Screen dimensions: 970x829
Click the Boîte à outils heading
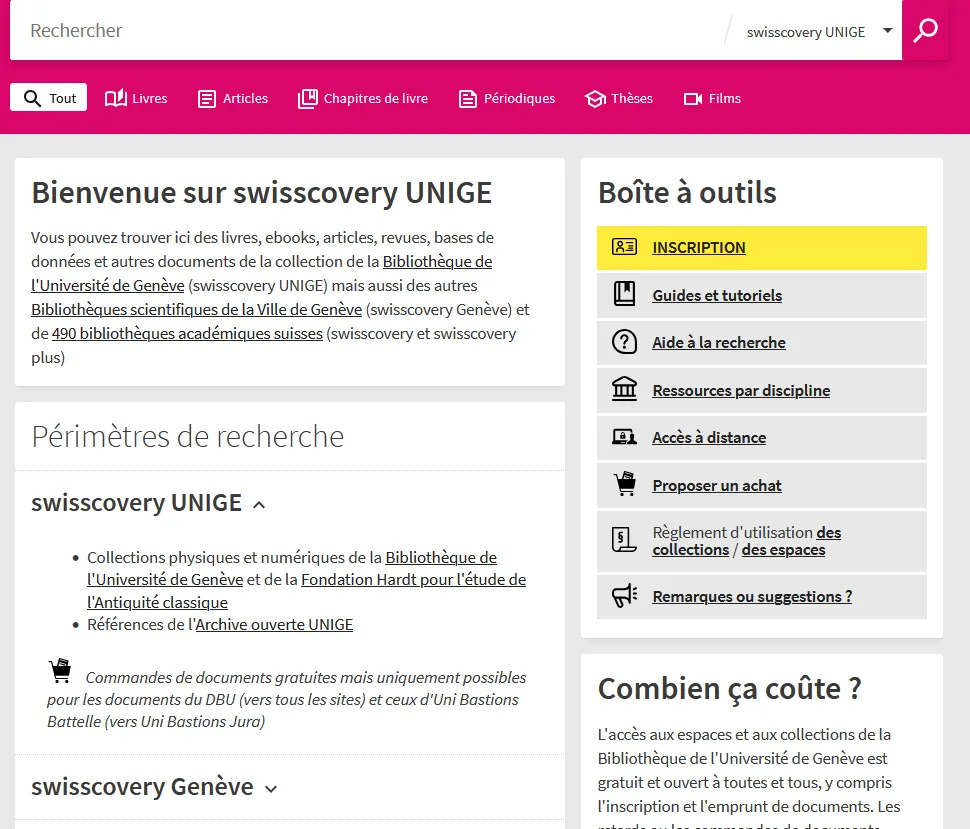[x=687, y=192]
